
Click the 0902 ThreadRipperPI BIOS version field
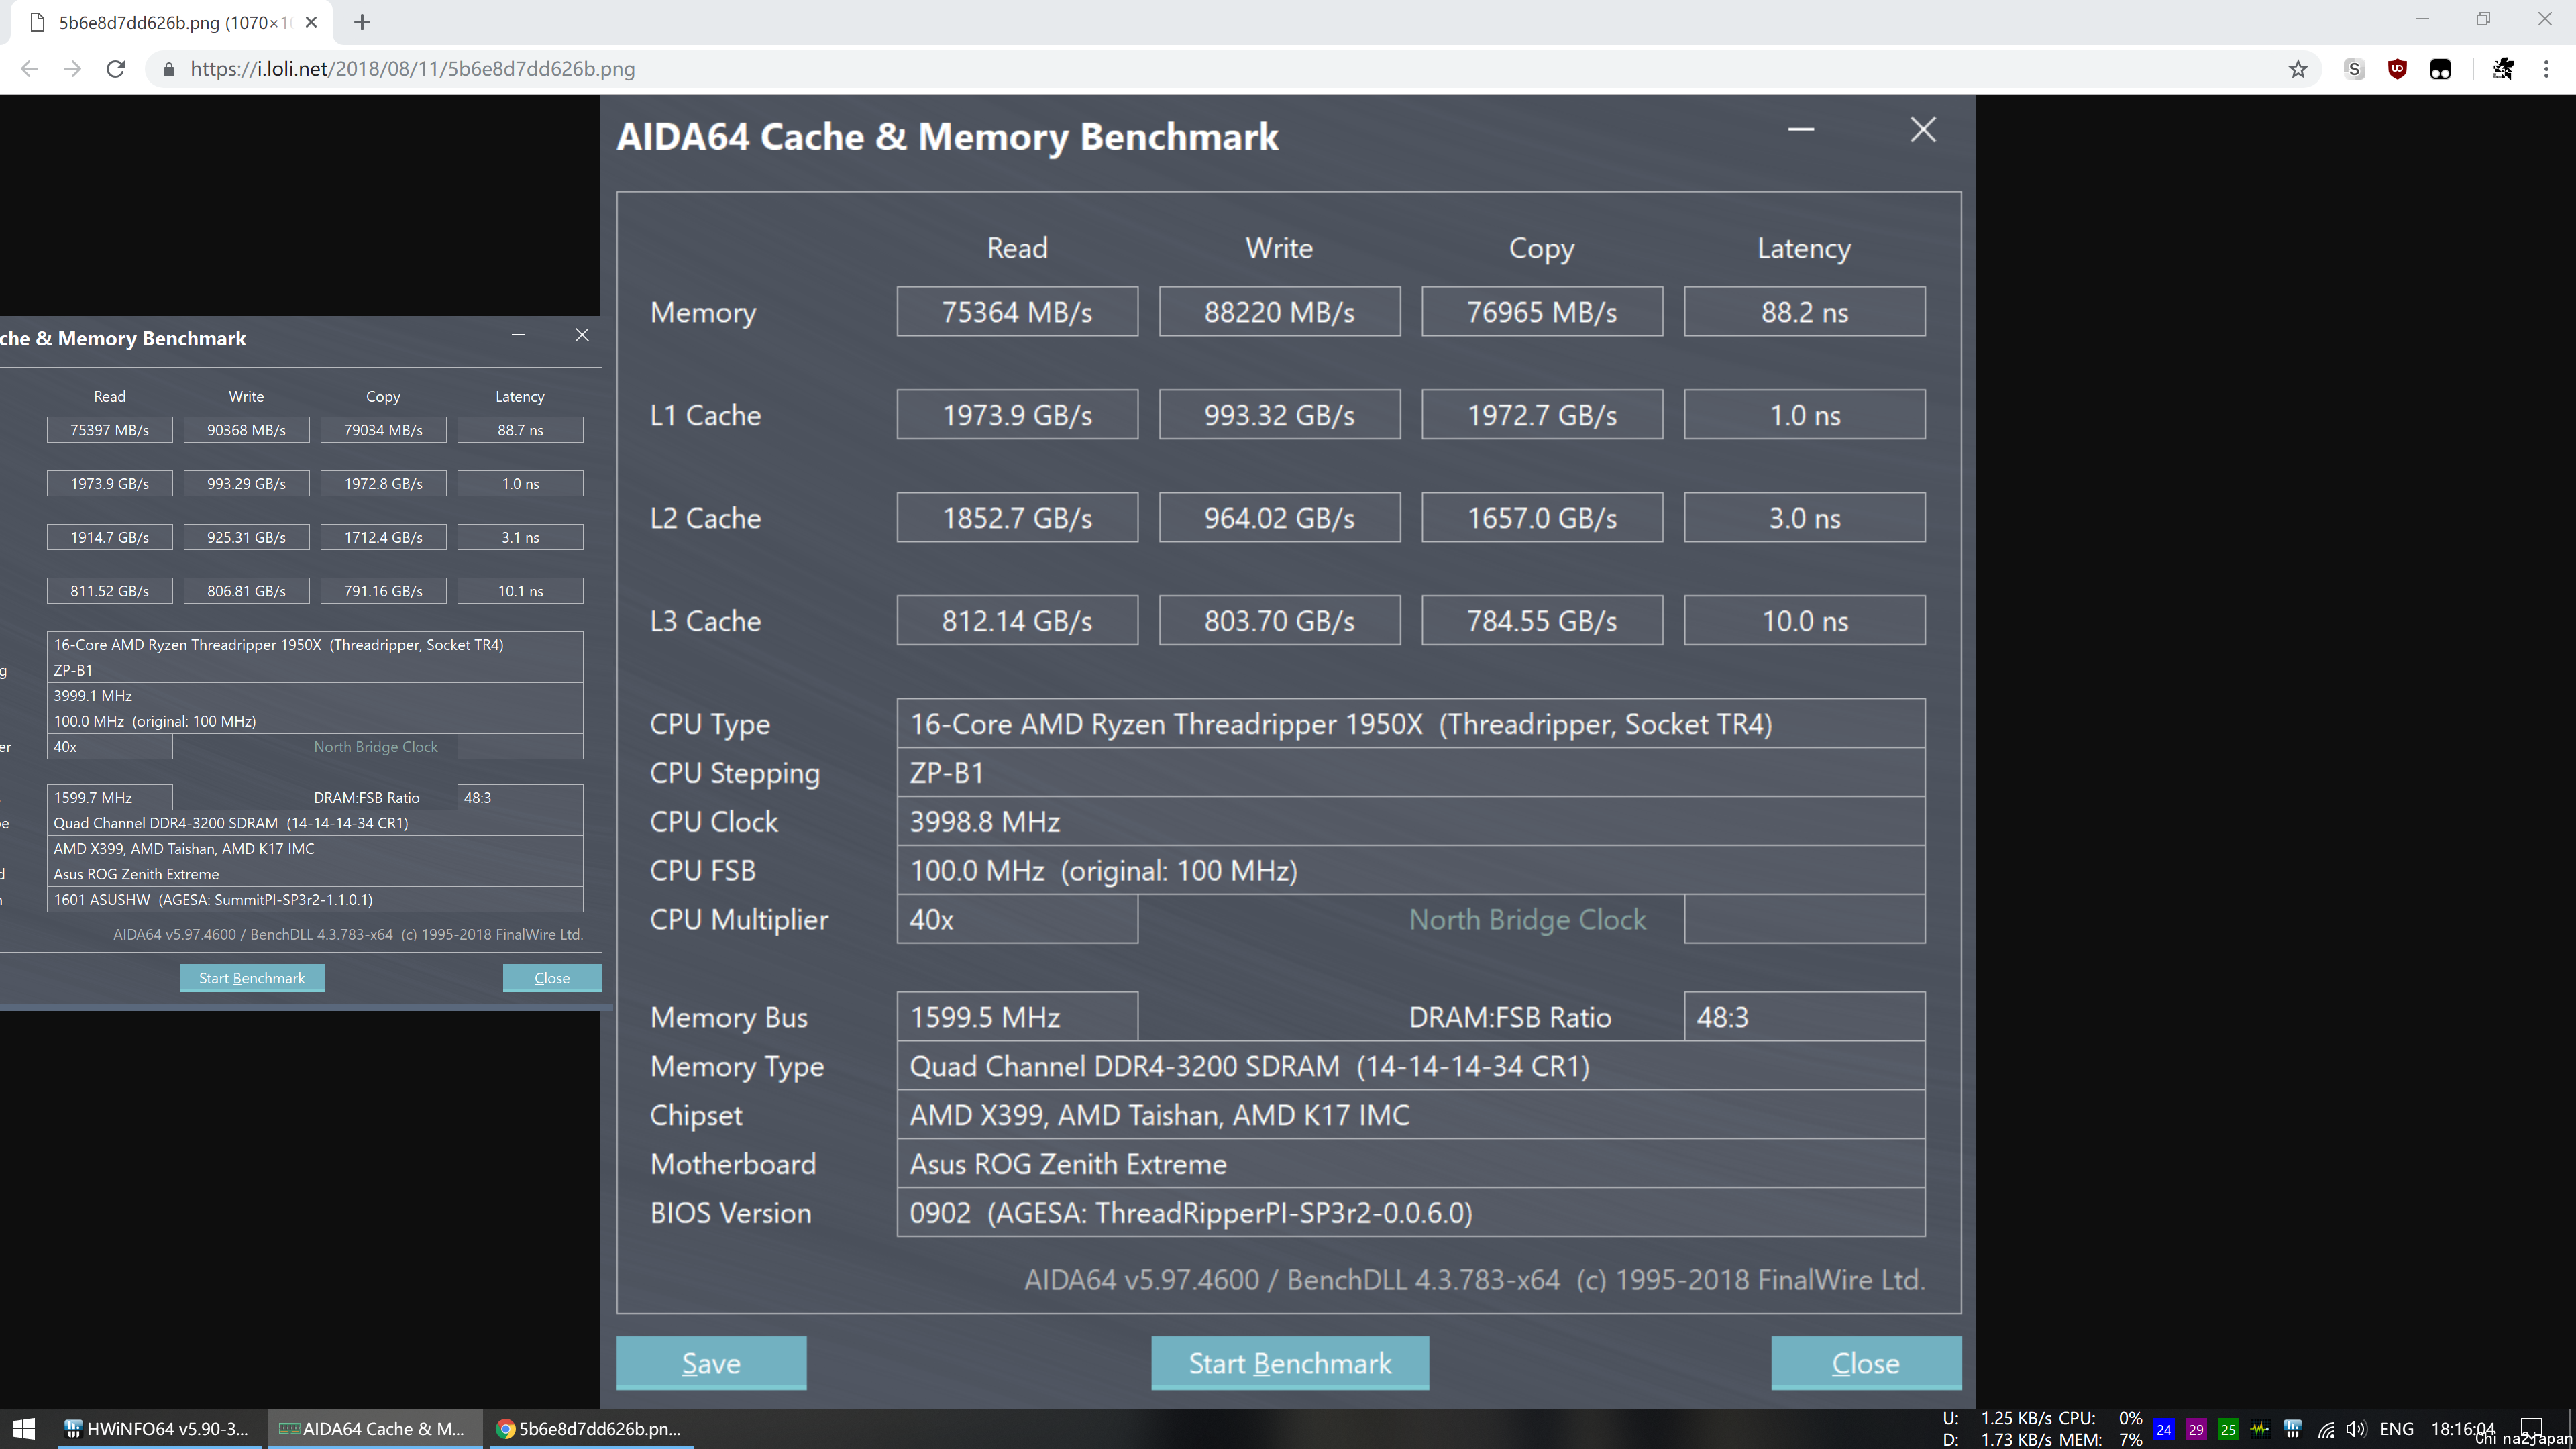click(1411, 1213)
